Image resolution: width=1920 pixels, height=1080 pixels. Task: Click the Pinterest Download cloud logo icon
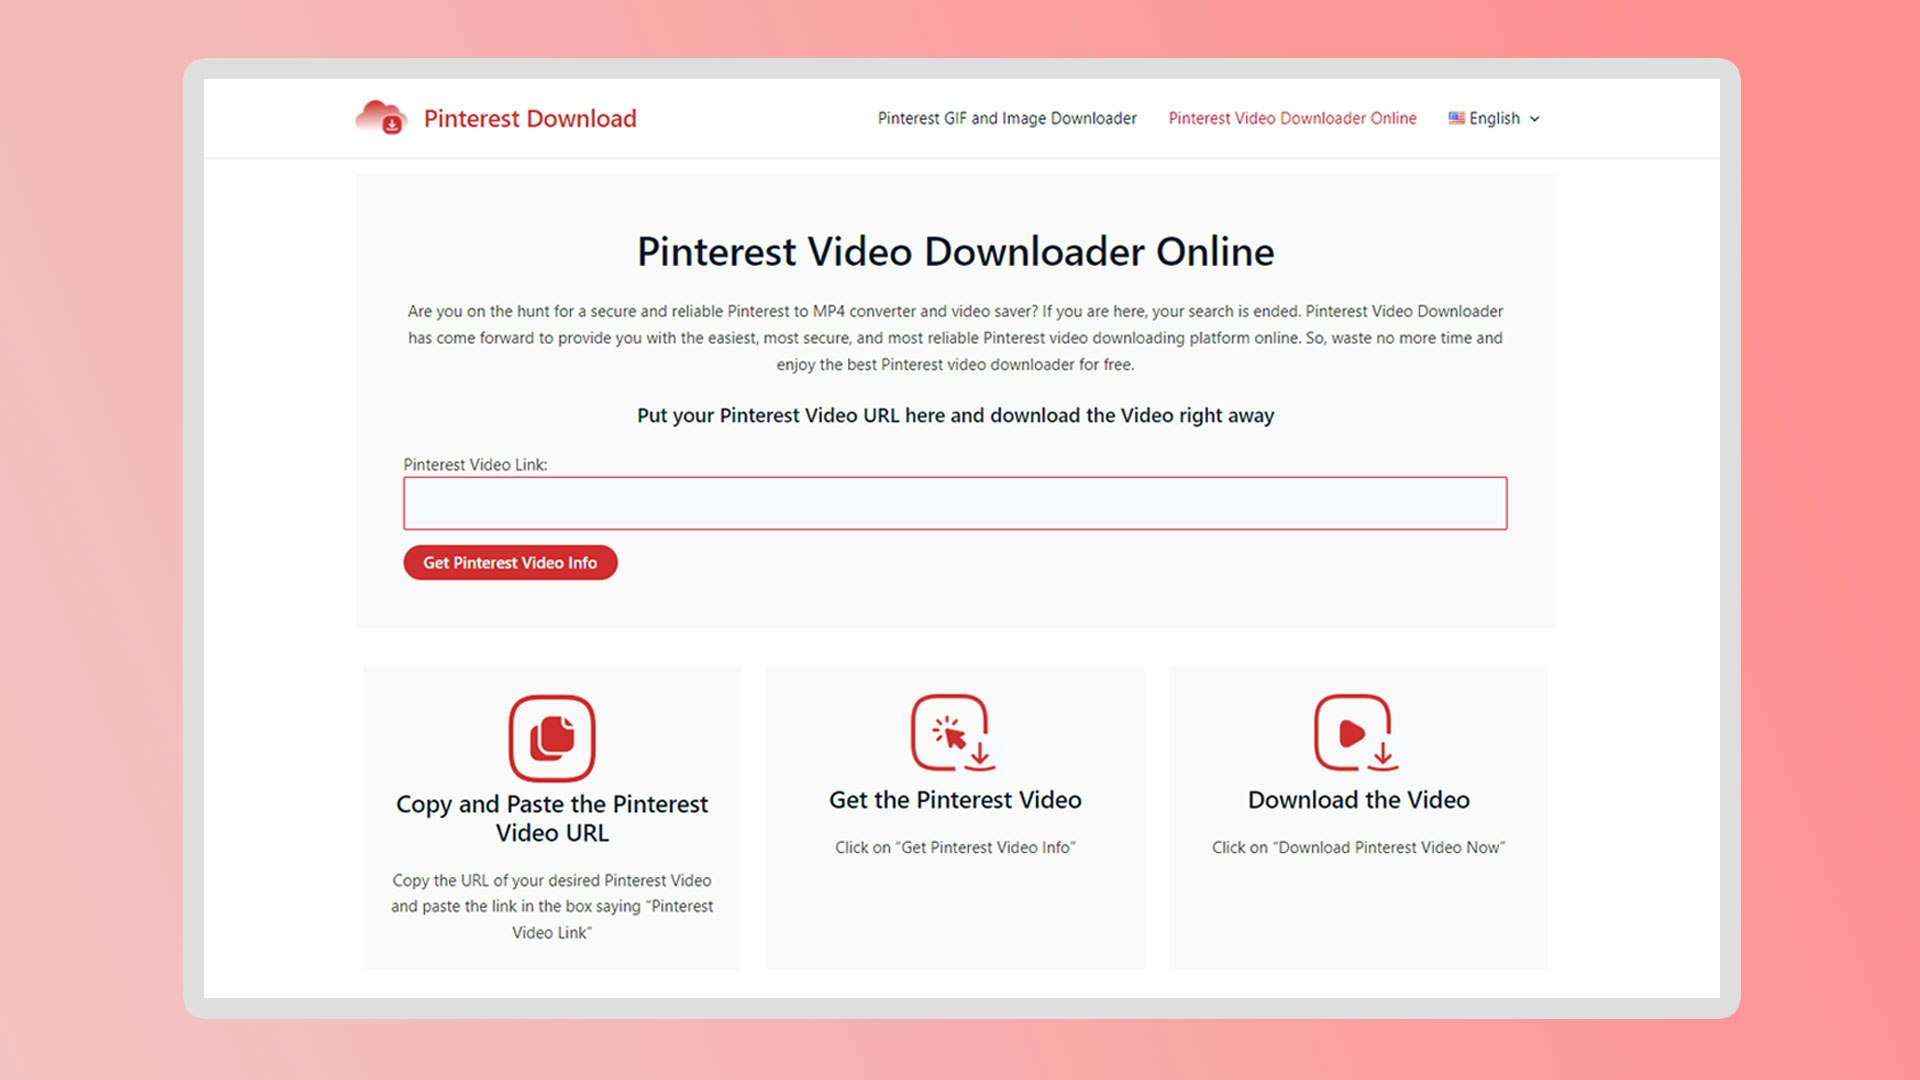[x=381, y=118]
